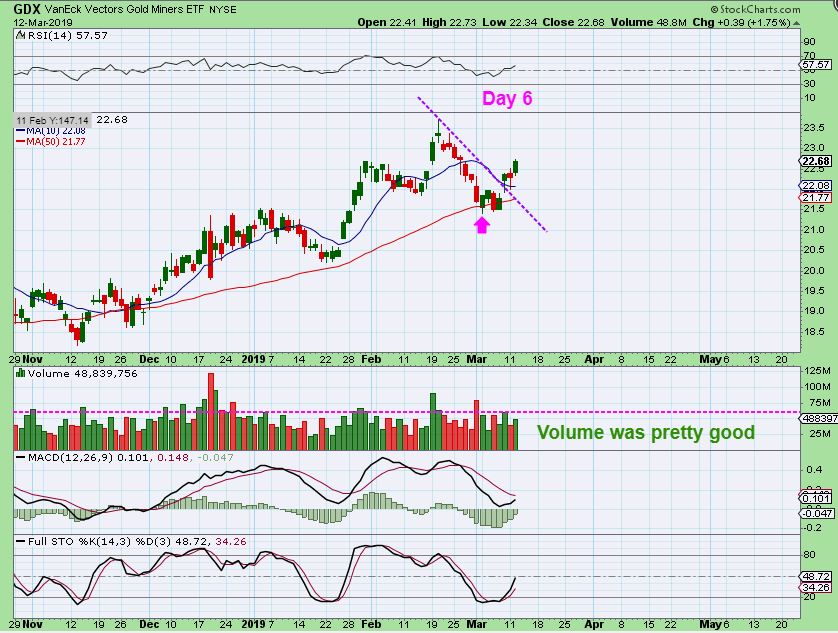Image resolution: width=838 pixels, height=633 pixels.
Task: Click the 34.26 stochastic value tag on right
Action: (x=816, y=587)
